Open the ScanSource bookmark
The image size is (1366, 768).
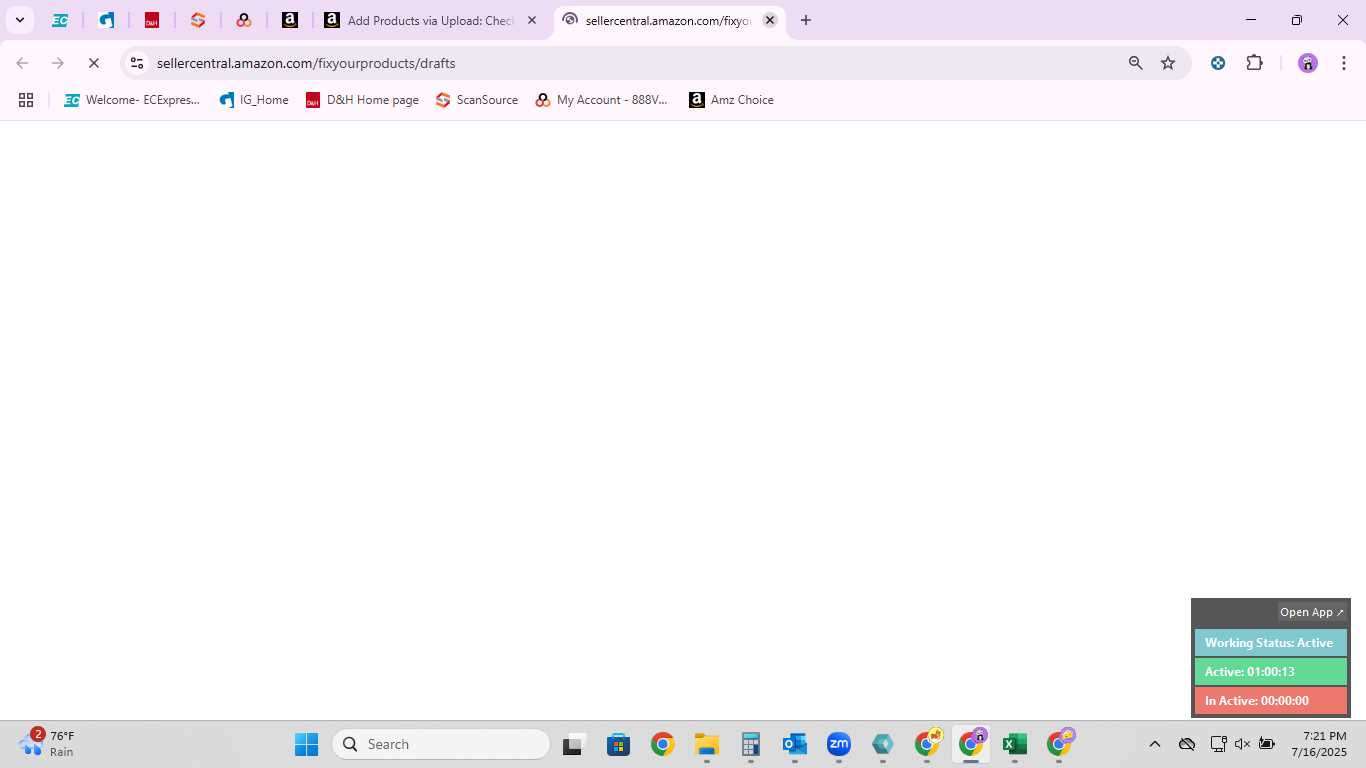click(477, 100)
